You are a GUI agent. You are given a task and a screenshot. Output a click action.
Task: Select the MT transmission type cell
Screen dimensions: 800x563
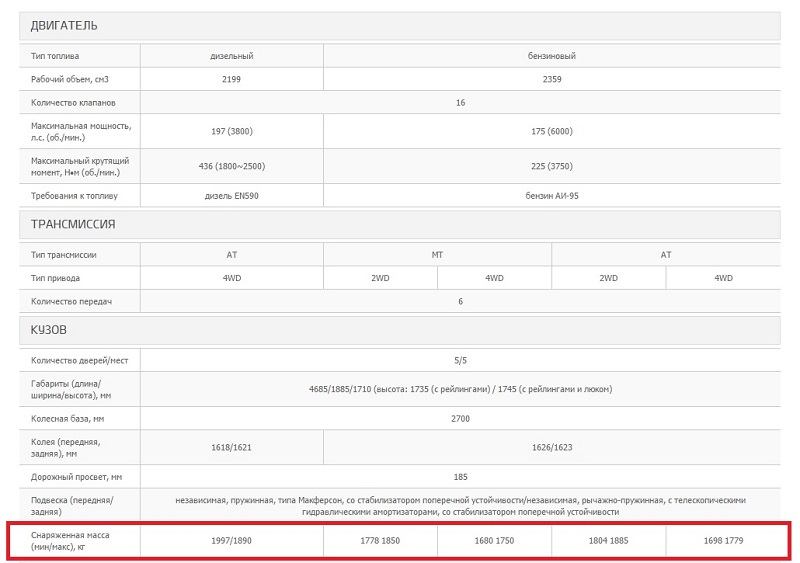pos(437,255)
